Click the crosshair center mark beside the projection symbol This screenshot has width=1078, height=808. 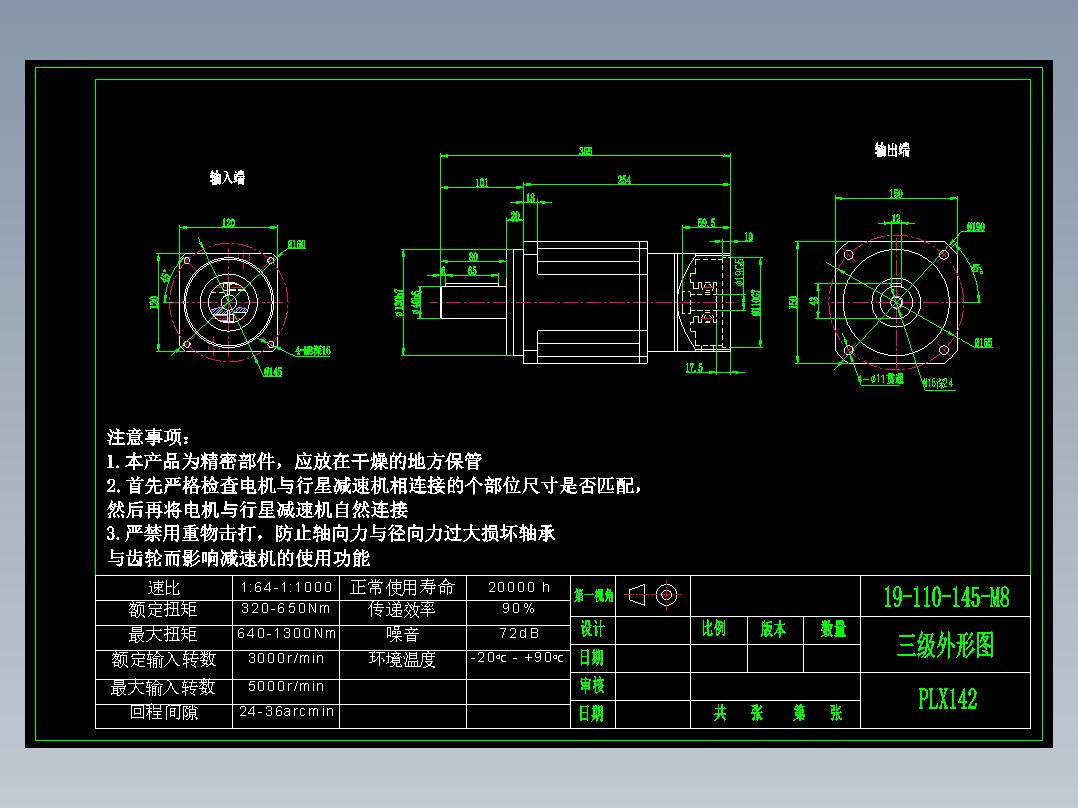pyautogui.click(x=668, y=595)
